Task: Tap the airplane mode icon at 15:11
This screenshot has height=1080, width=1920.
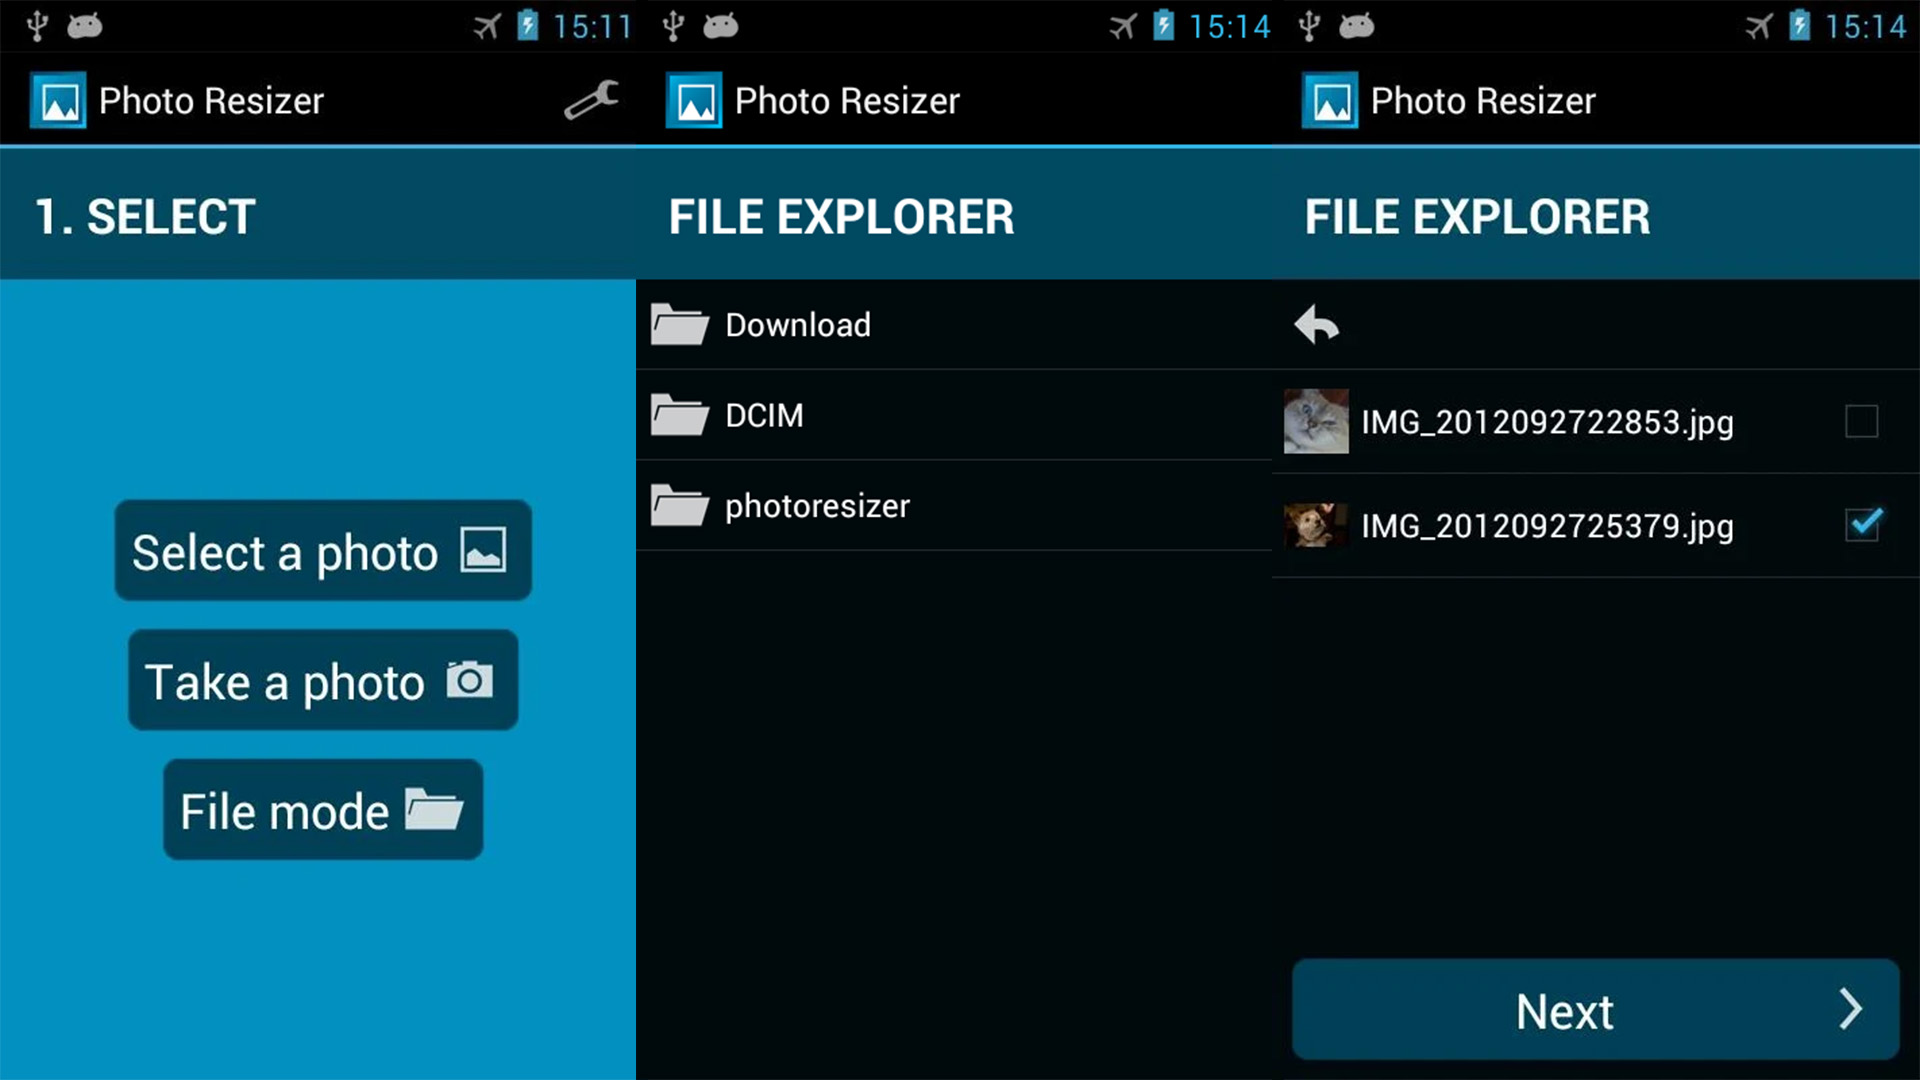Action: (x=487, y=26)
